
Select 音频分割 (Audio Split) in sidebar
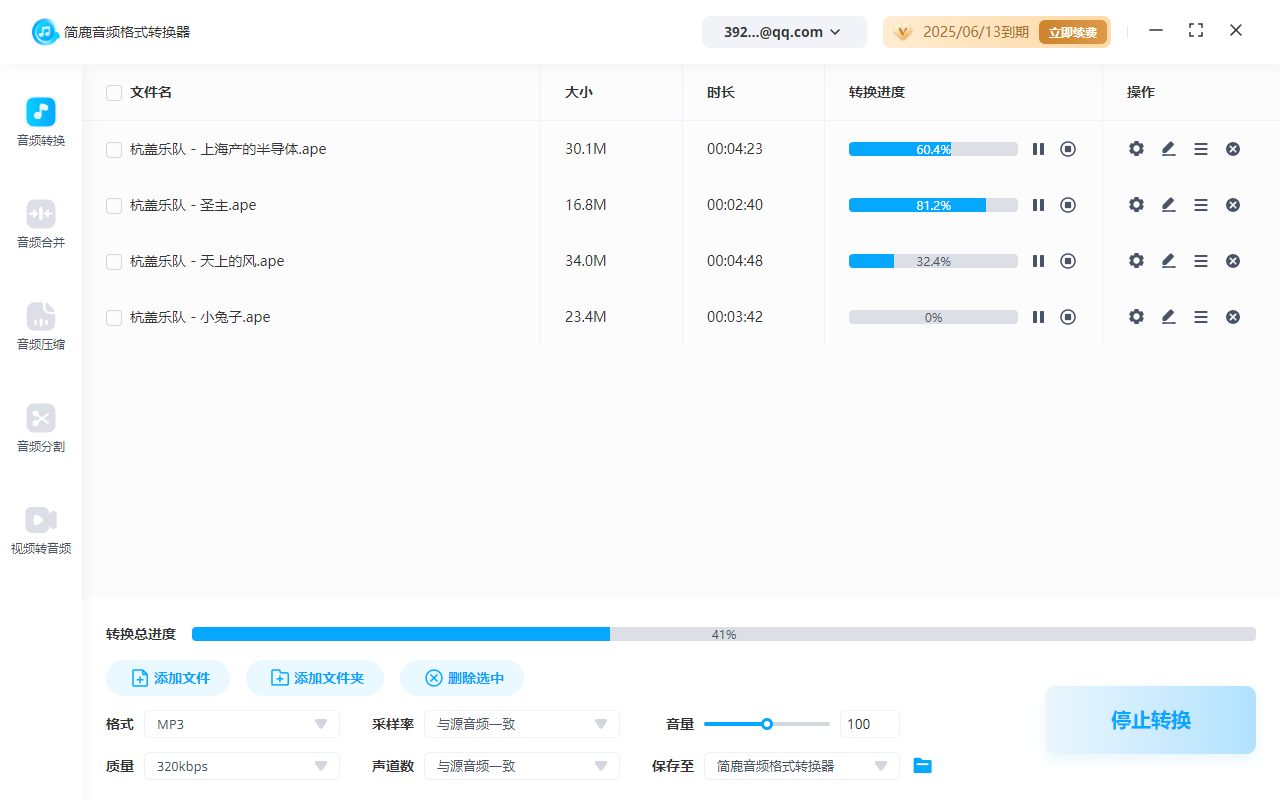pos(40,429)
